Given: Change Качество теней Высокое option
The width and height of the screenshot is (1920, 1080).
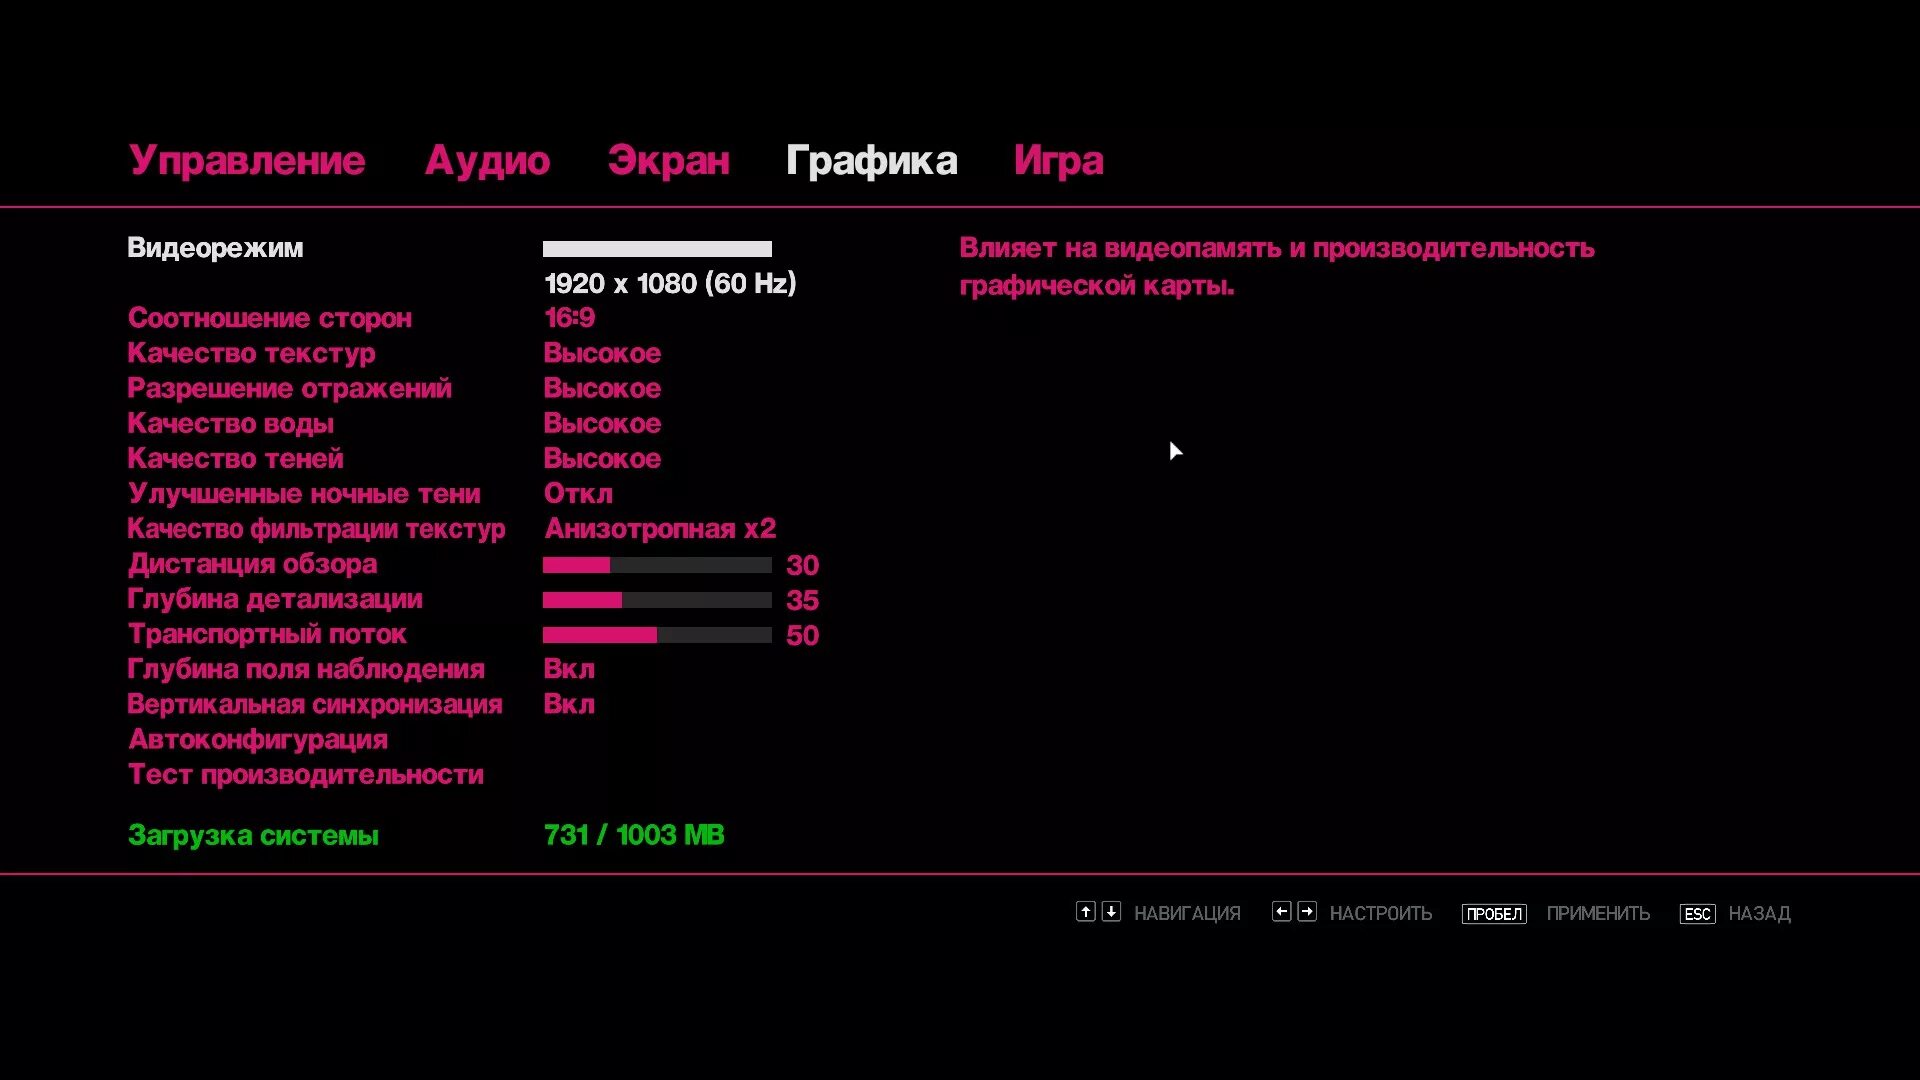Looking at the screenshot, I should pos(602,459).
